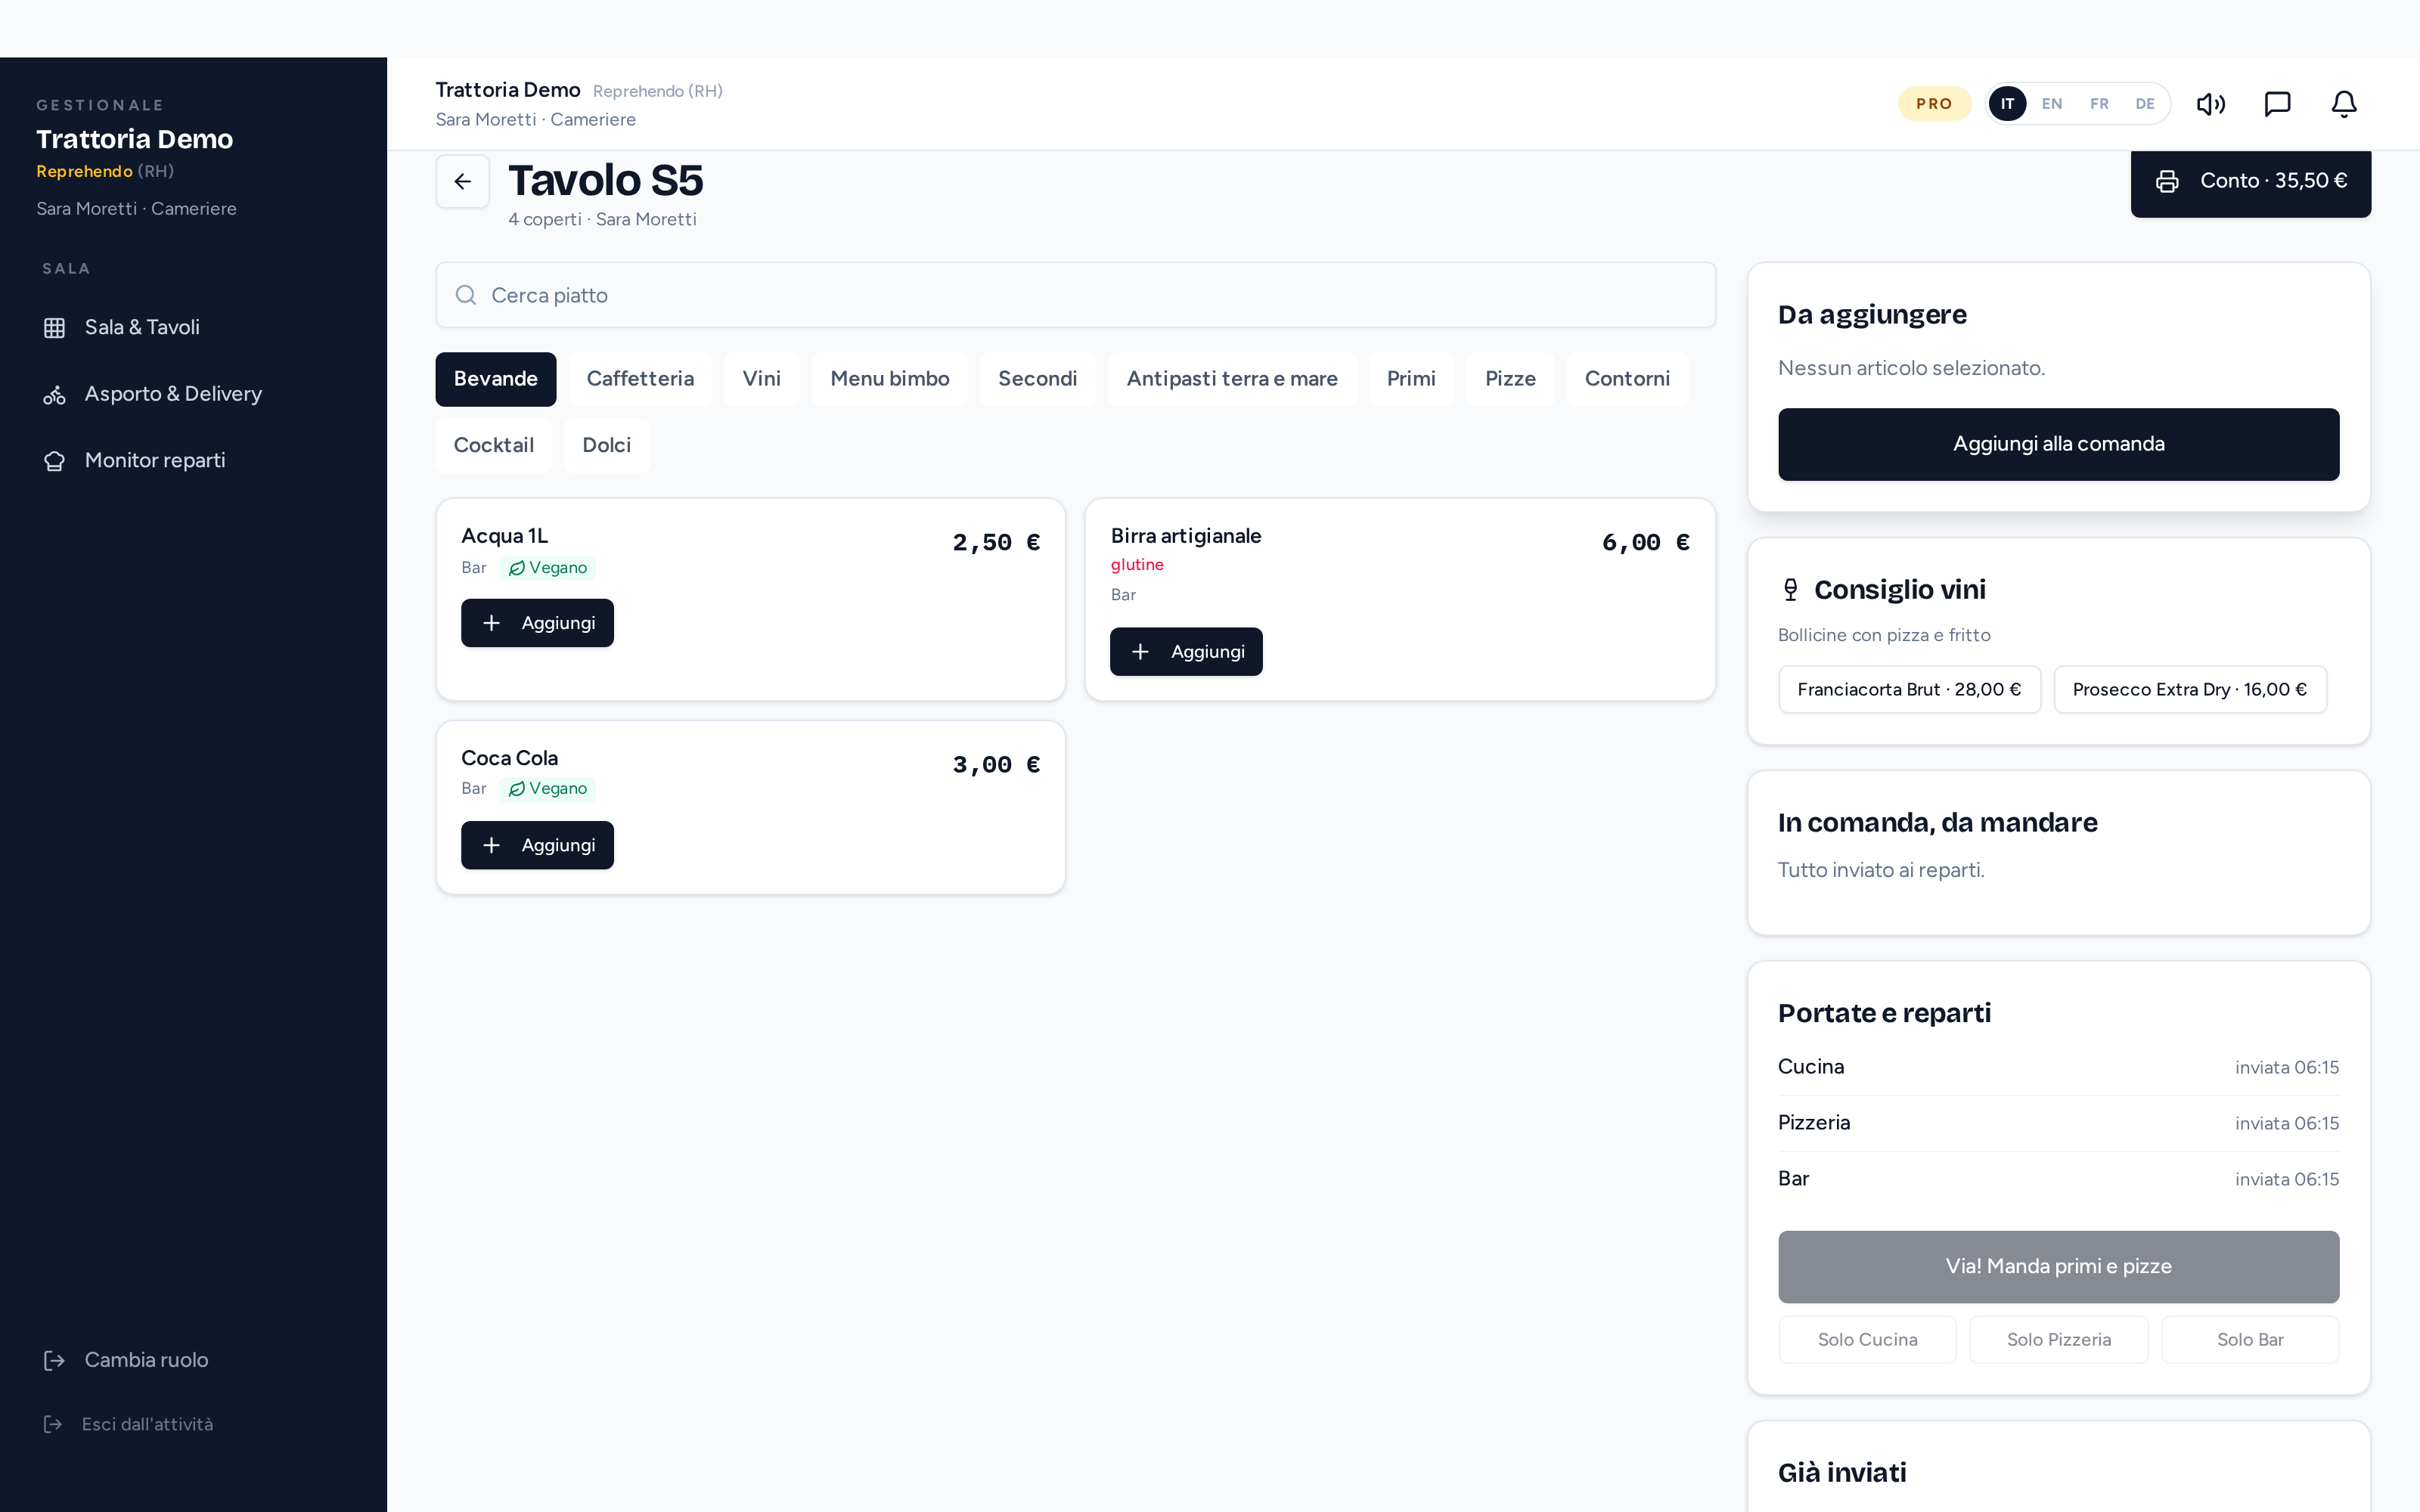Click Solo Bar button
This screenshot has width=2420, height=1512.
(x=2250, y=1340)
